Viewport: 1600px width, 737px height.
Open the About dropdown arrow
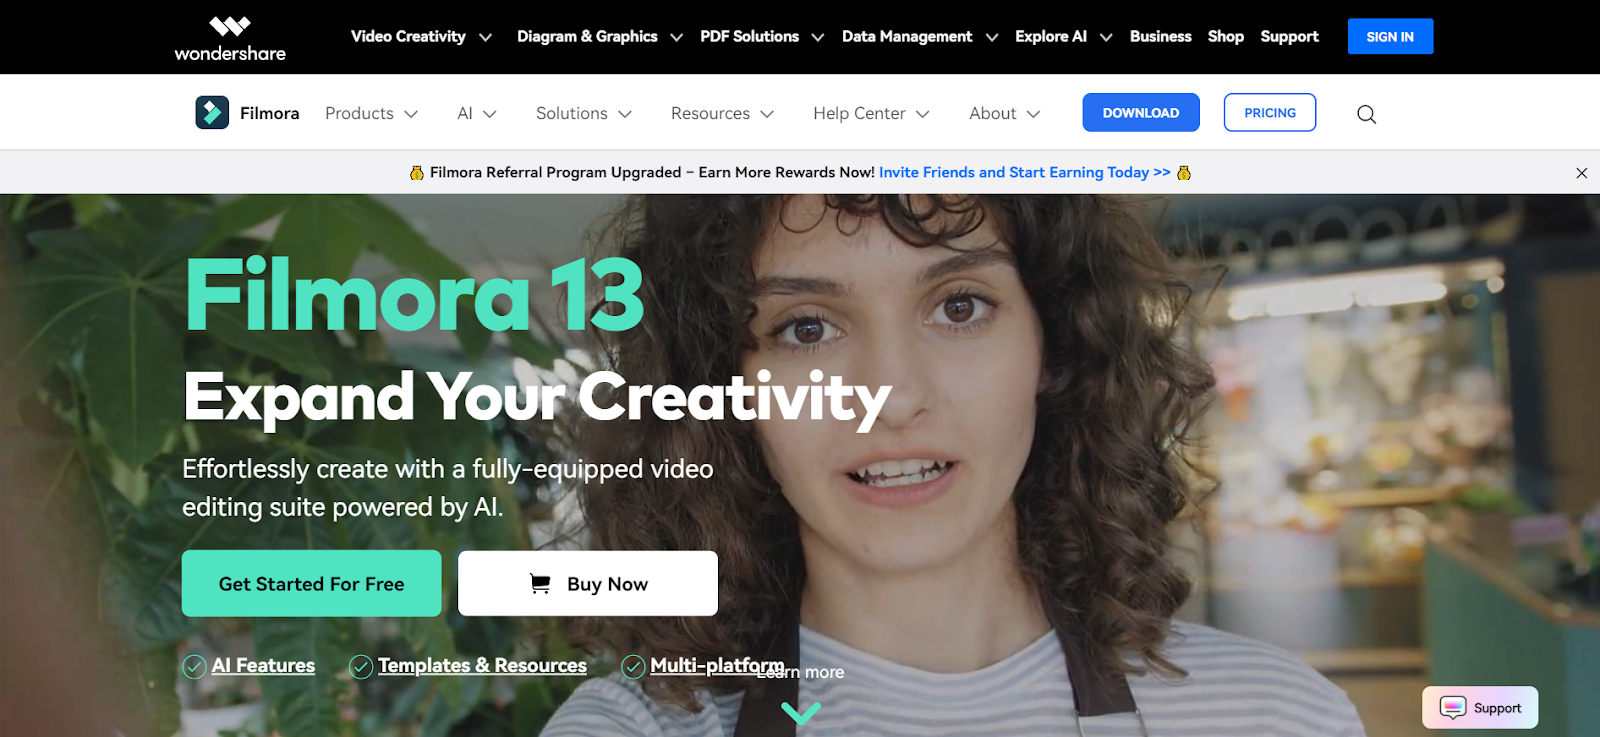1034,114
